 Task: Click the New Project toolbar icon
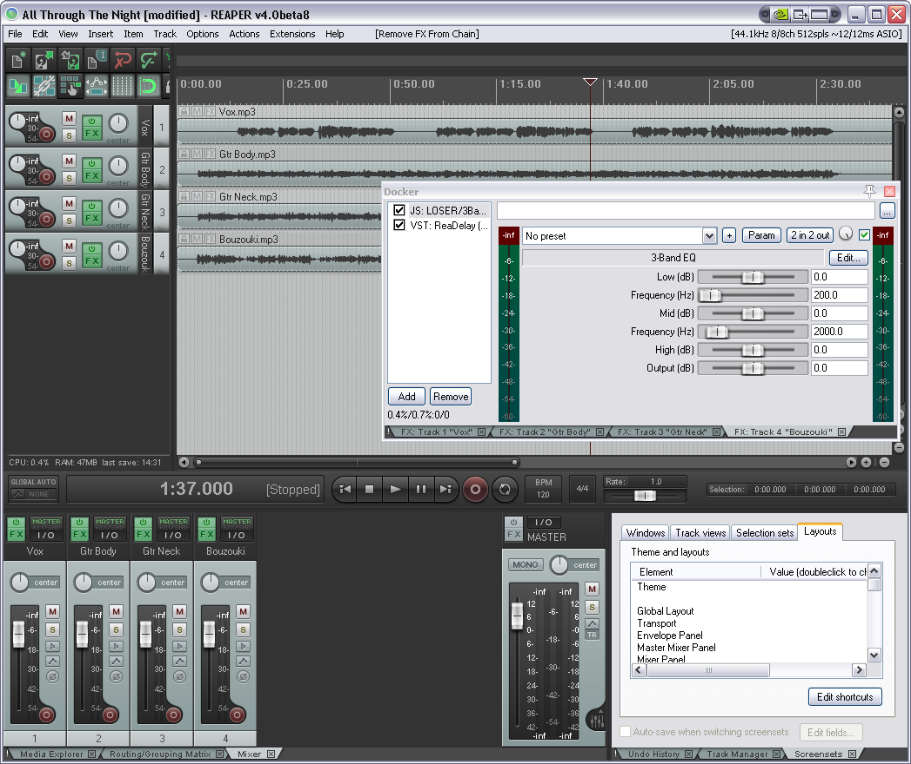pyautogui.click(x=17, y=60)
